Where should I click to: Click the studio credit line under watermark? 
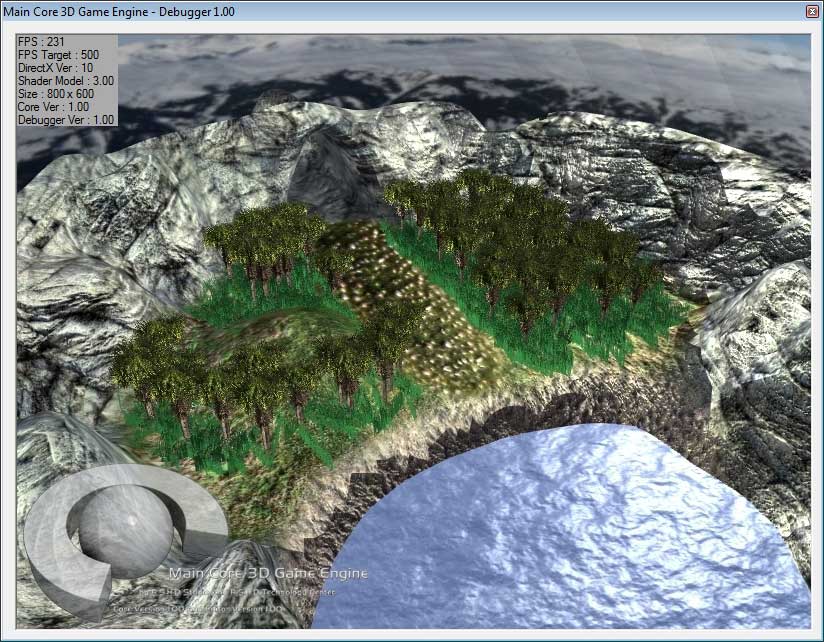point(250,591)
